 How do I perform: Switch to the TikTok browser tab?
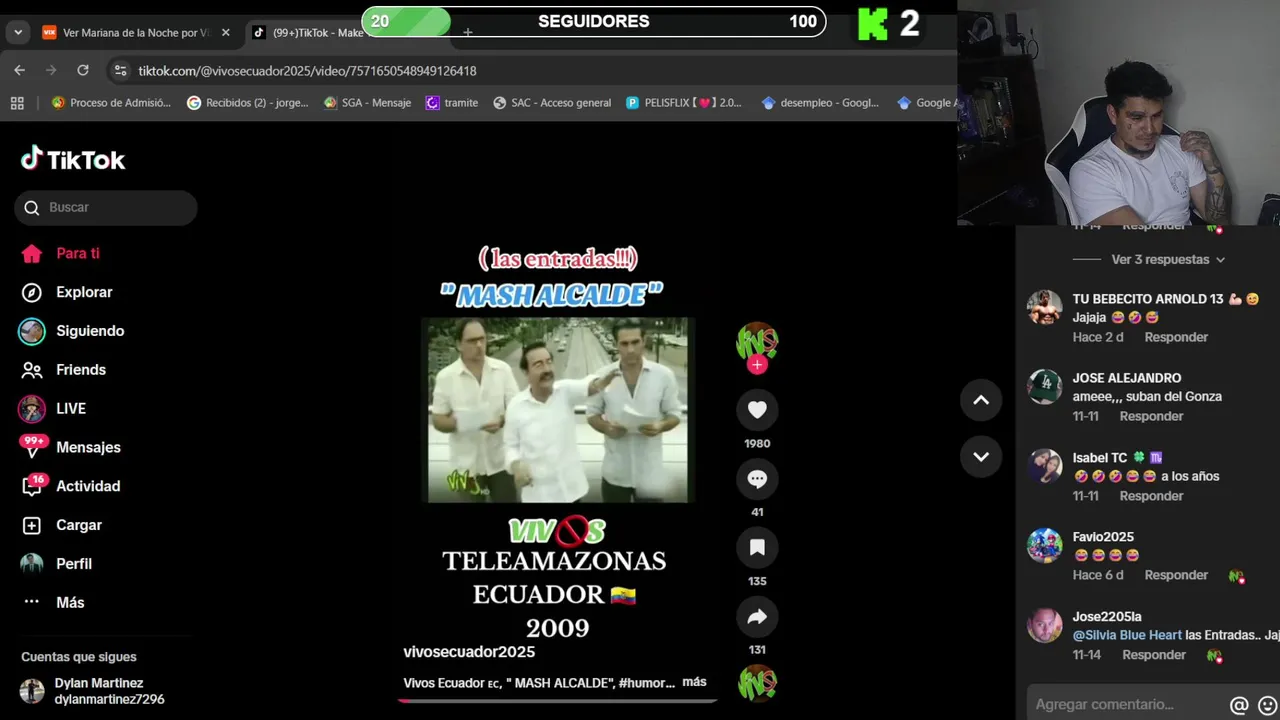[x=310, y=32]
